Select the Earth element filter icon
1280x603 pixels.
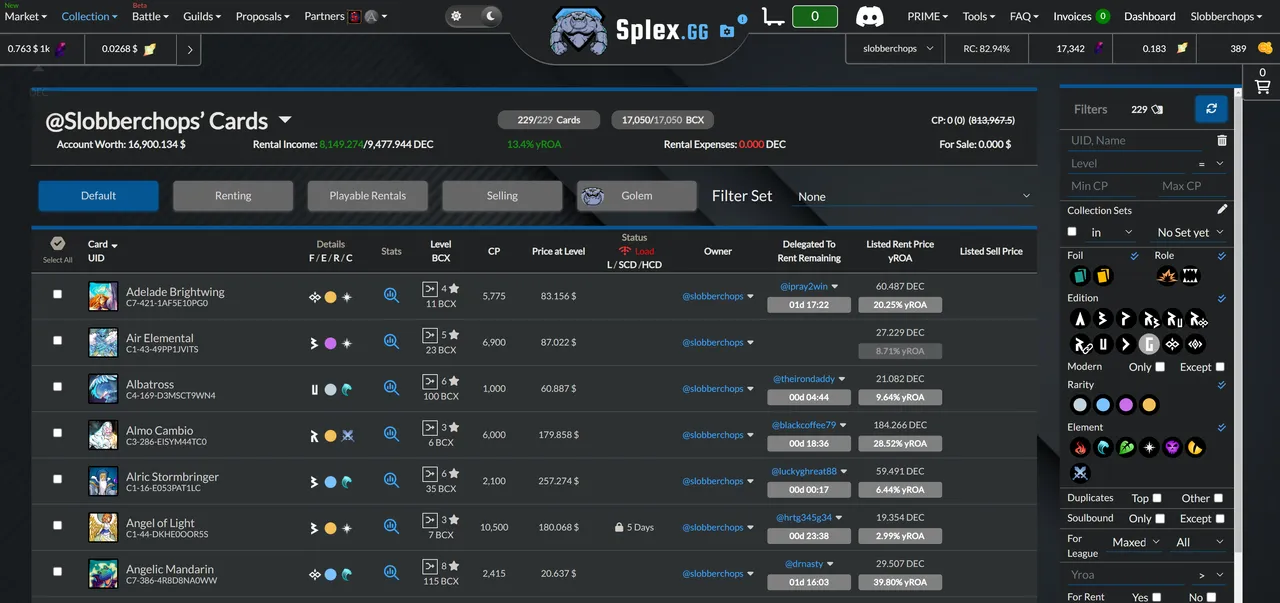[1126, 447]
